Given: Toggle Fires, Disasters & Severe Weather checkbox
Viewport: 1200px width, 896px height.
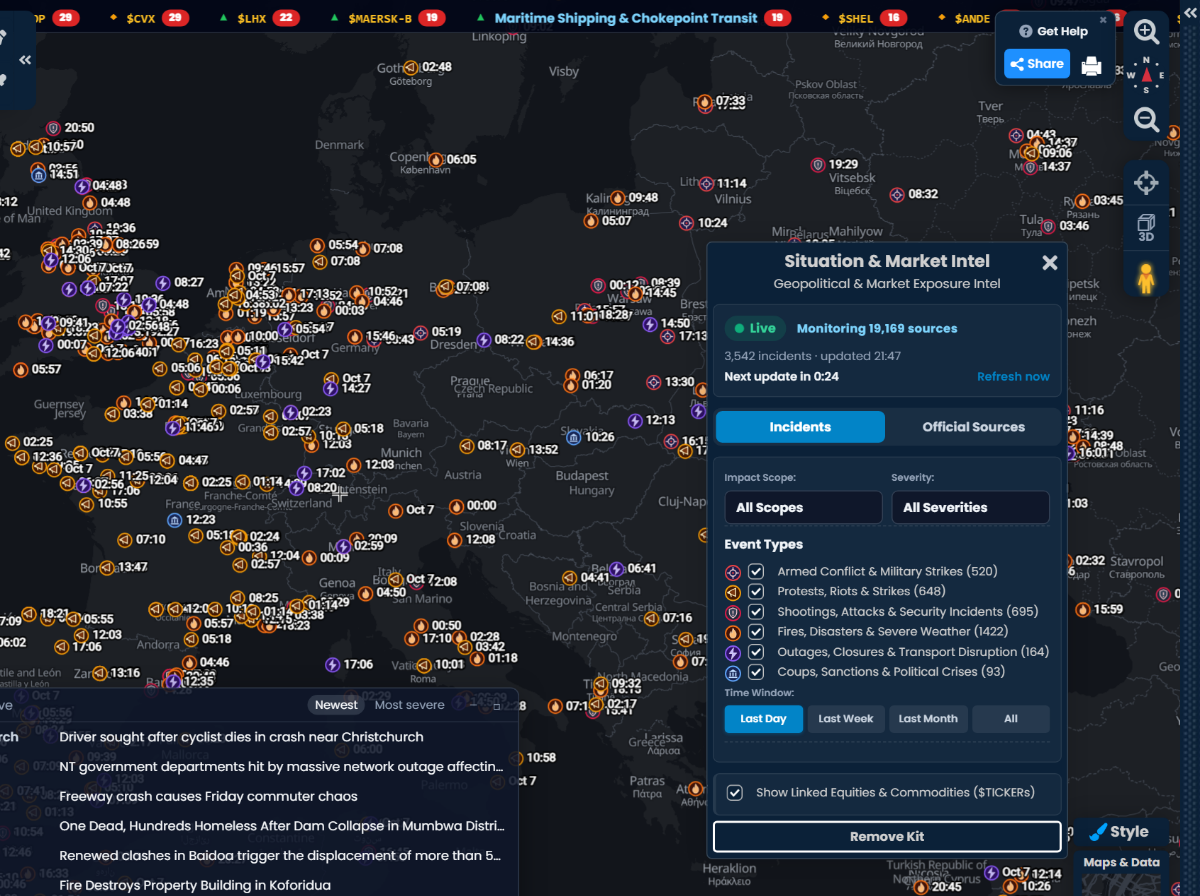Looking at the screenshot, I should [x=756, y=631].
